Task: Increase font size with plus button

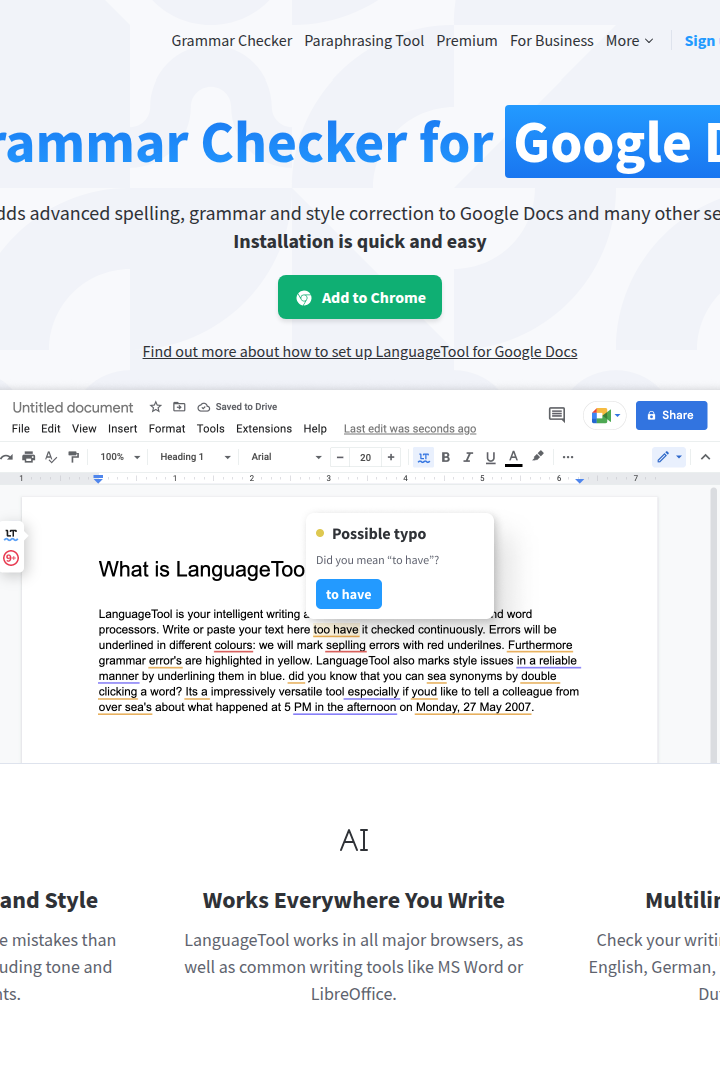Action: pos(391,457)
